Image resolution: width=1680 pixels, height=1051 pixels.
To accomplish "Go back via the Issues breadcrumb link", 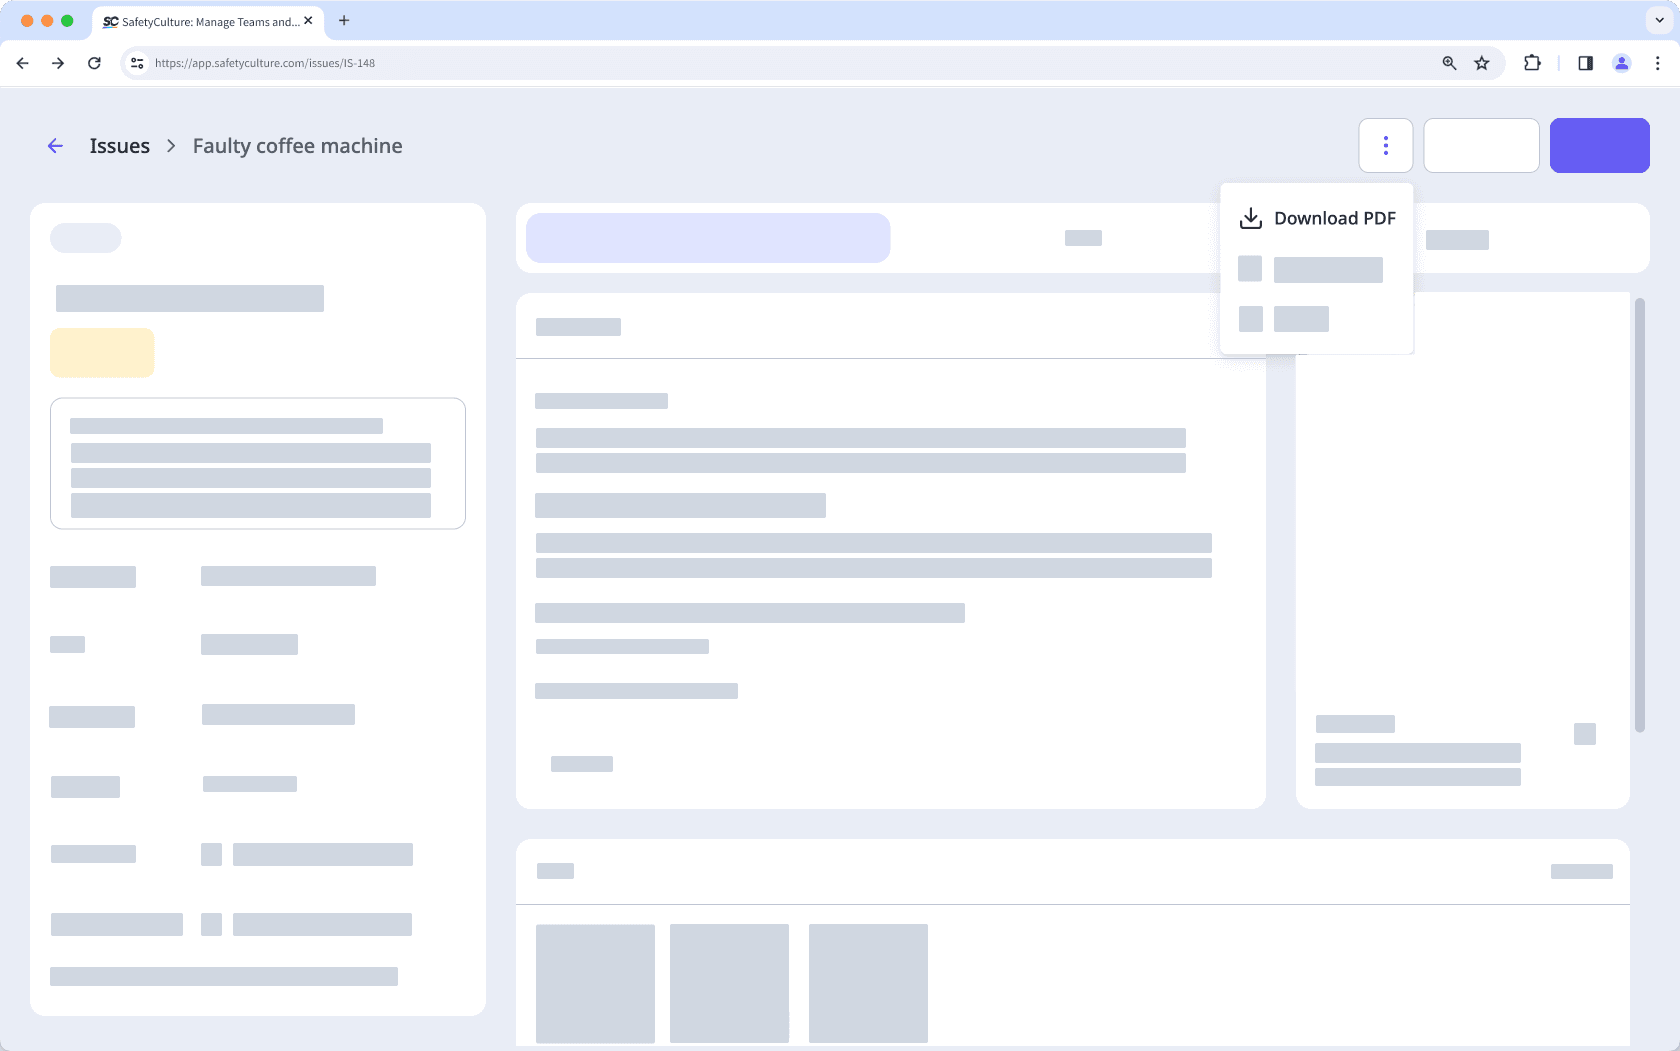I will tap(119, 145).
